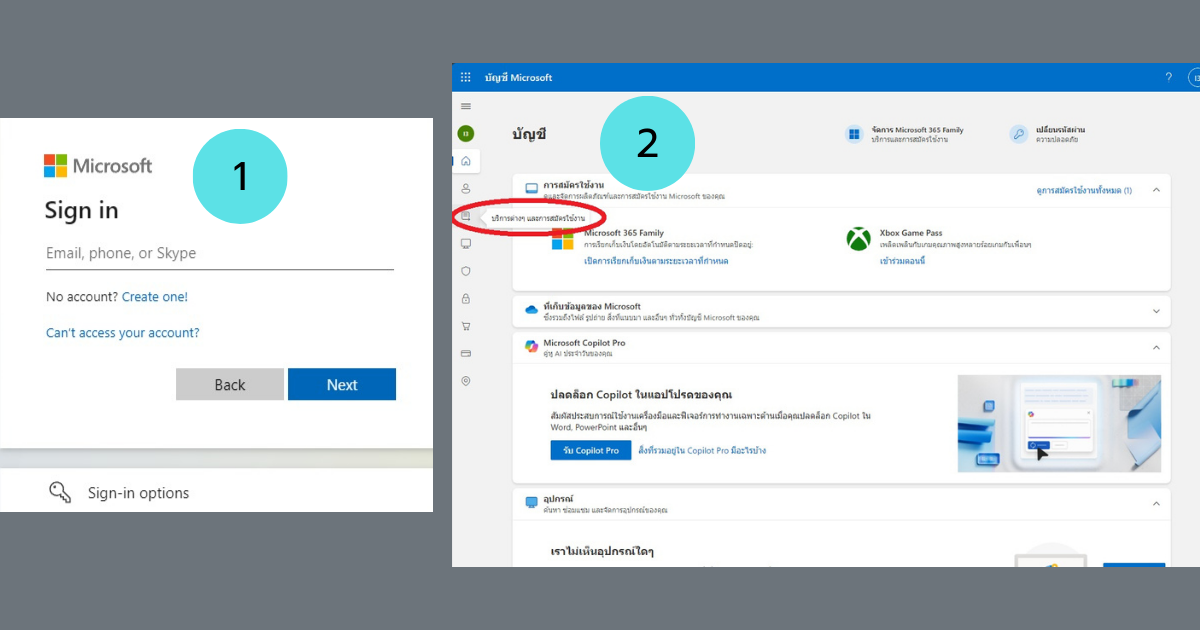Open Services and subscriptions sidebar icon

click(x=466, y=216)
